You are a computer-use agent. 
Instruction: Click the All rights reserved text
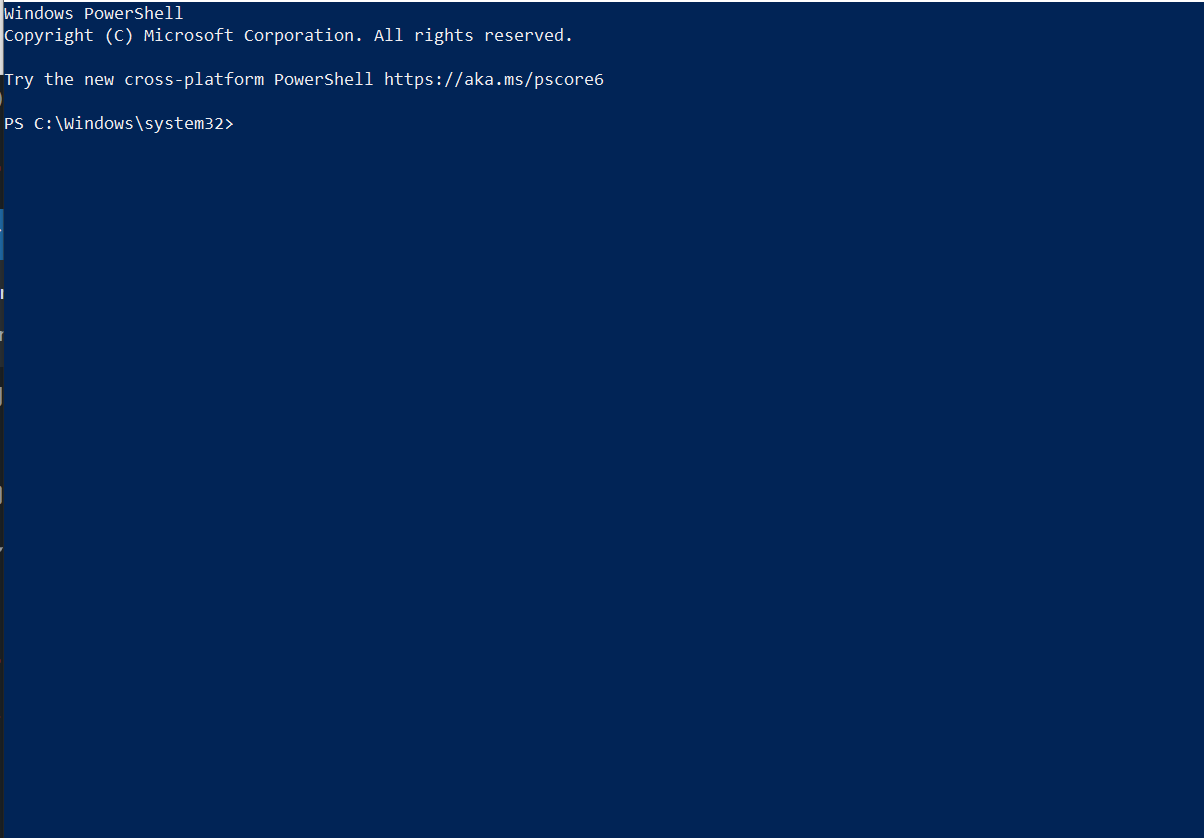point(473,35)
